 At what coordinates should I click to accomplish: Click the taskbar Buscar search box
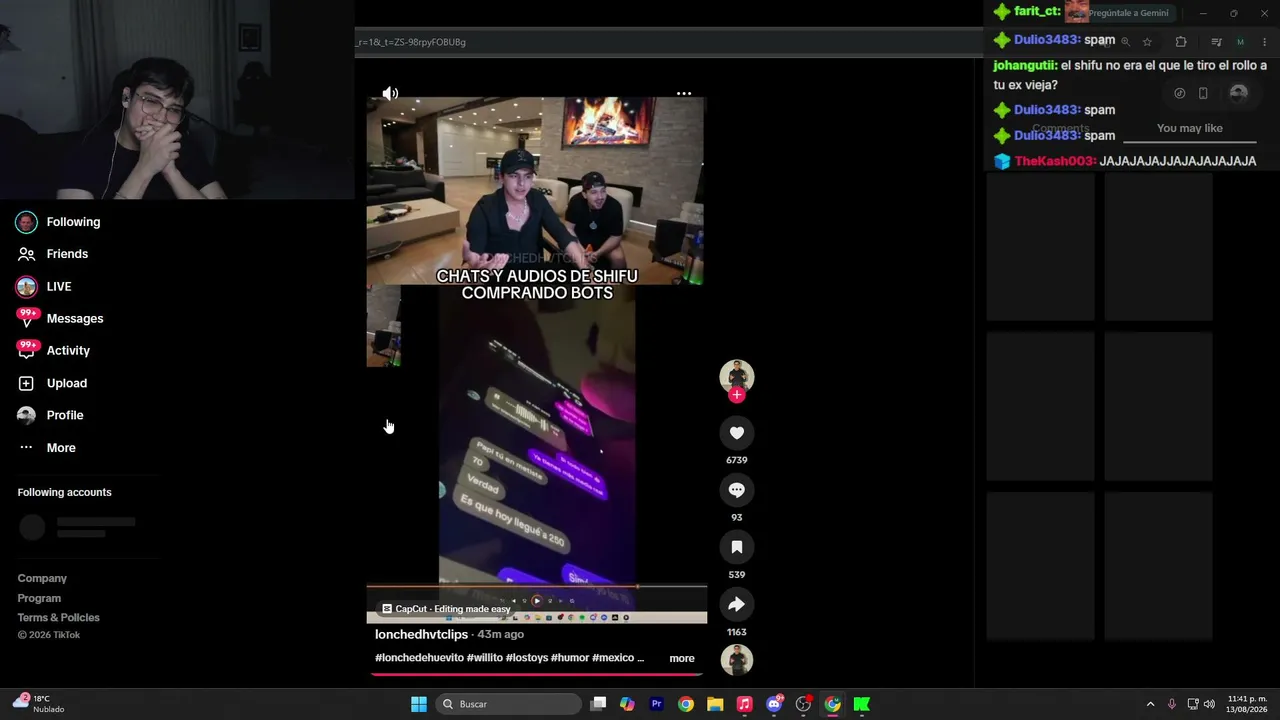point(508,704)
